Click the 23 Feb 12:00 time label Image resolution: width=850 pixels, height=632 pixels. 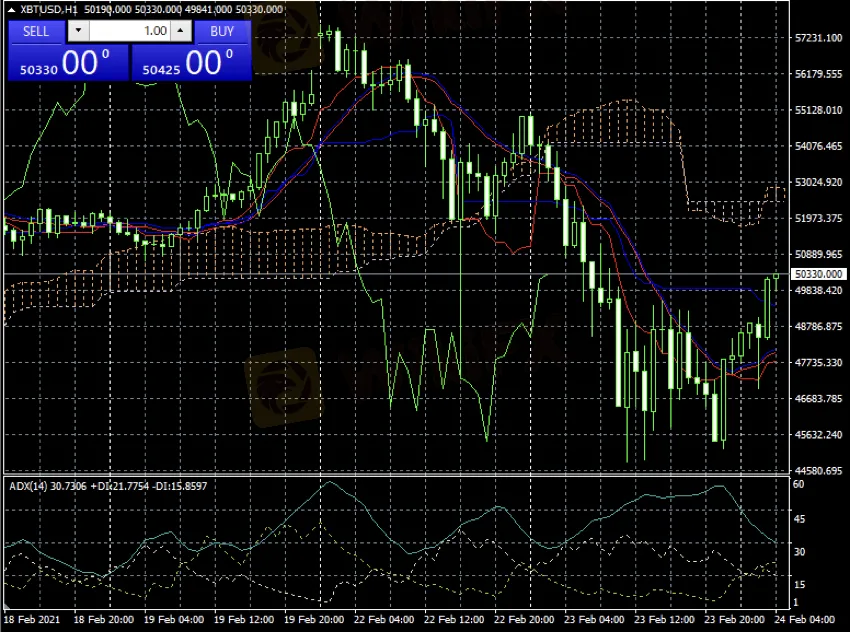(x=664, y=620)
